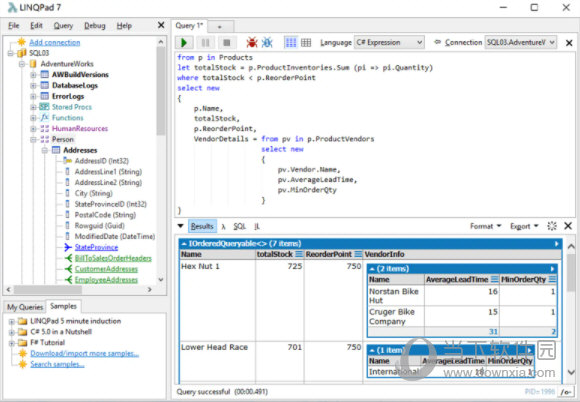This screenshot has height=402, width=580.
Task: Open the Format dropdown
Action: point(485,226)
